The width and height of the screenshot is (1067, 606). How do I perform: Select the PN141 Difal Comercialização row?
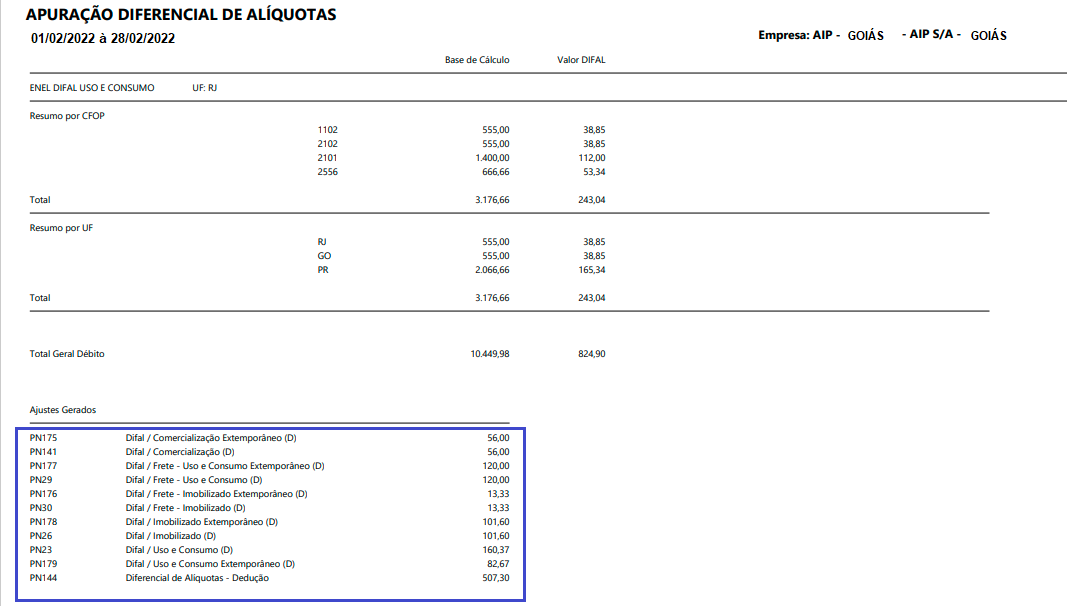coord(269,452)
